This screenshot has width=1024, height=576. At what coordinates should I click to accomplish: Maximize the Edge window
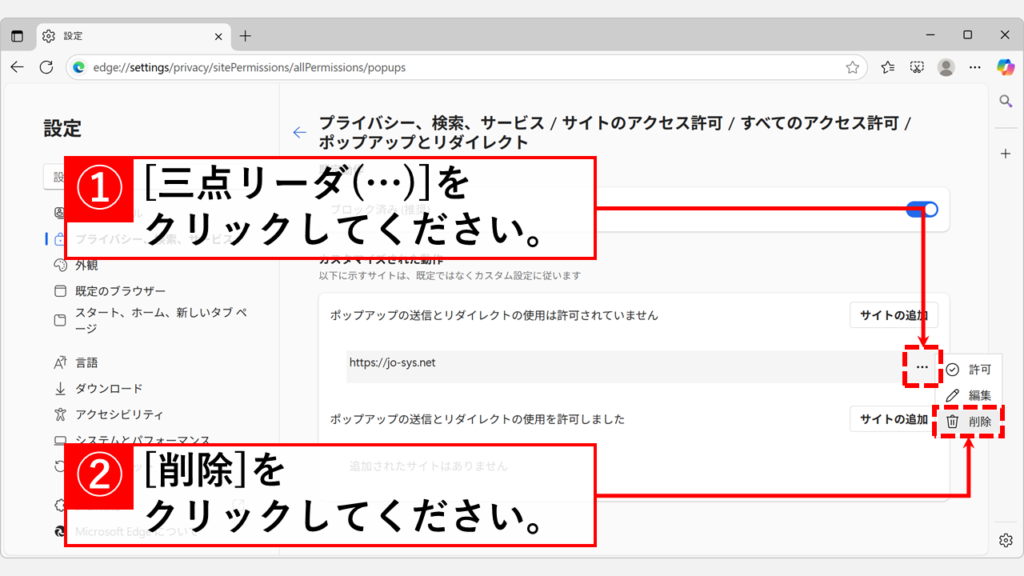[x=968, y=35]
